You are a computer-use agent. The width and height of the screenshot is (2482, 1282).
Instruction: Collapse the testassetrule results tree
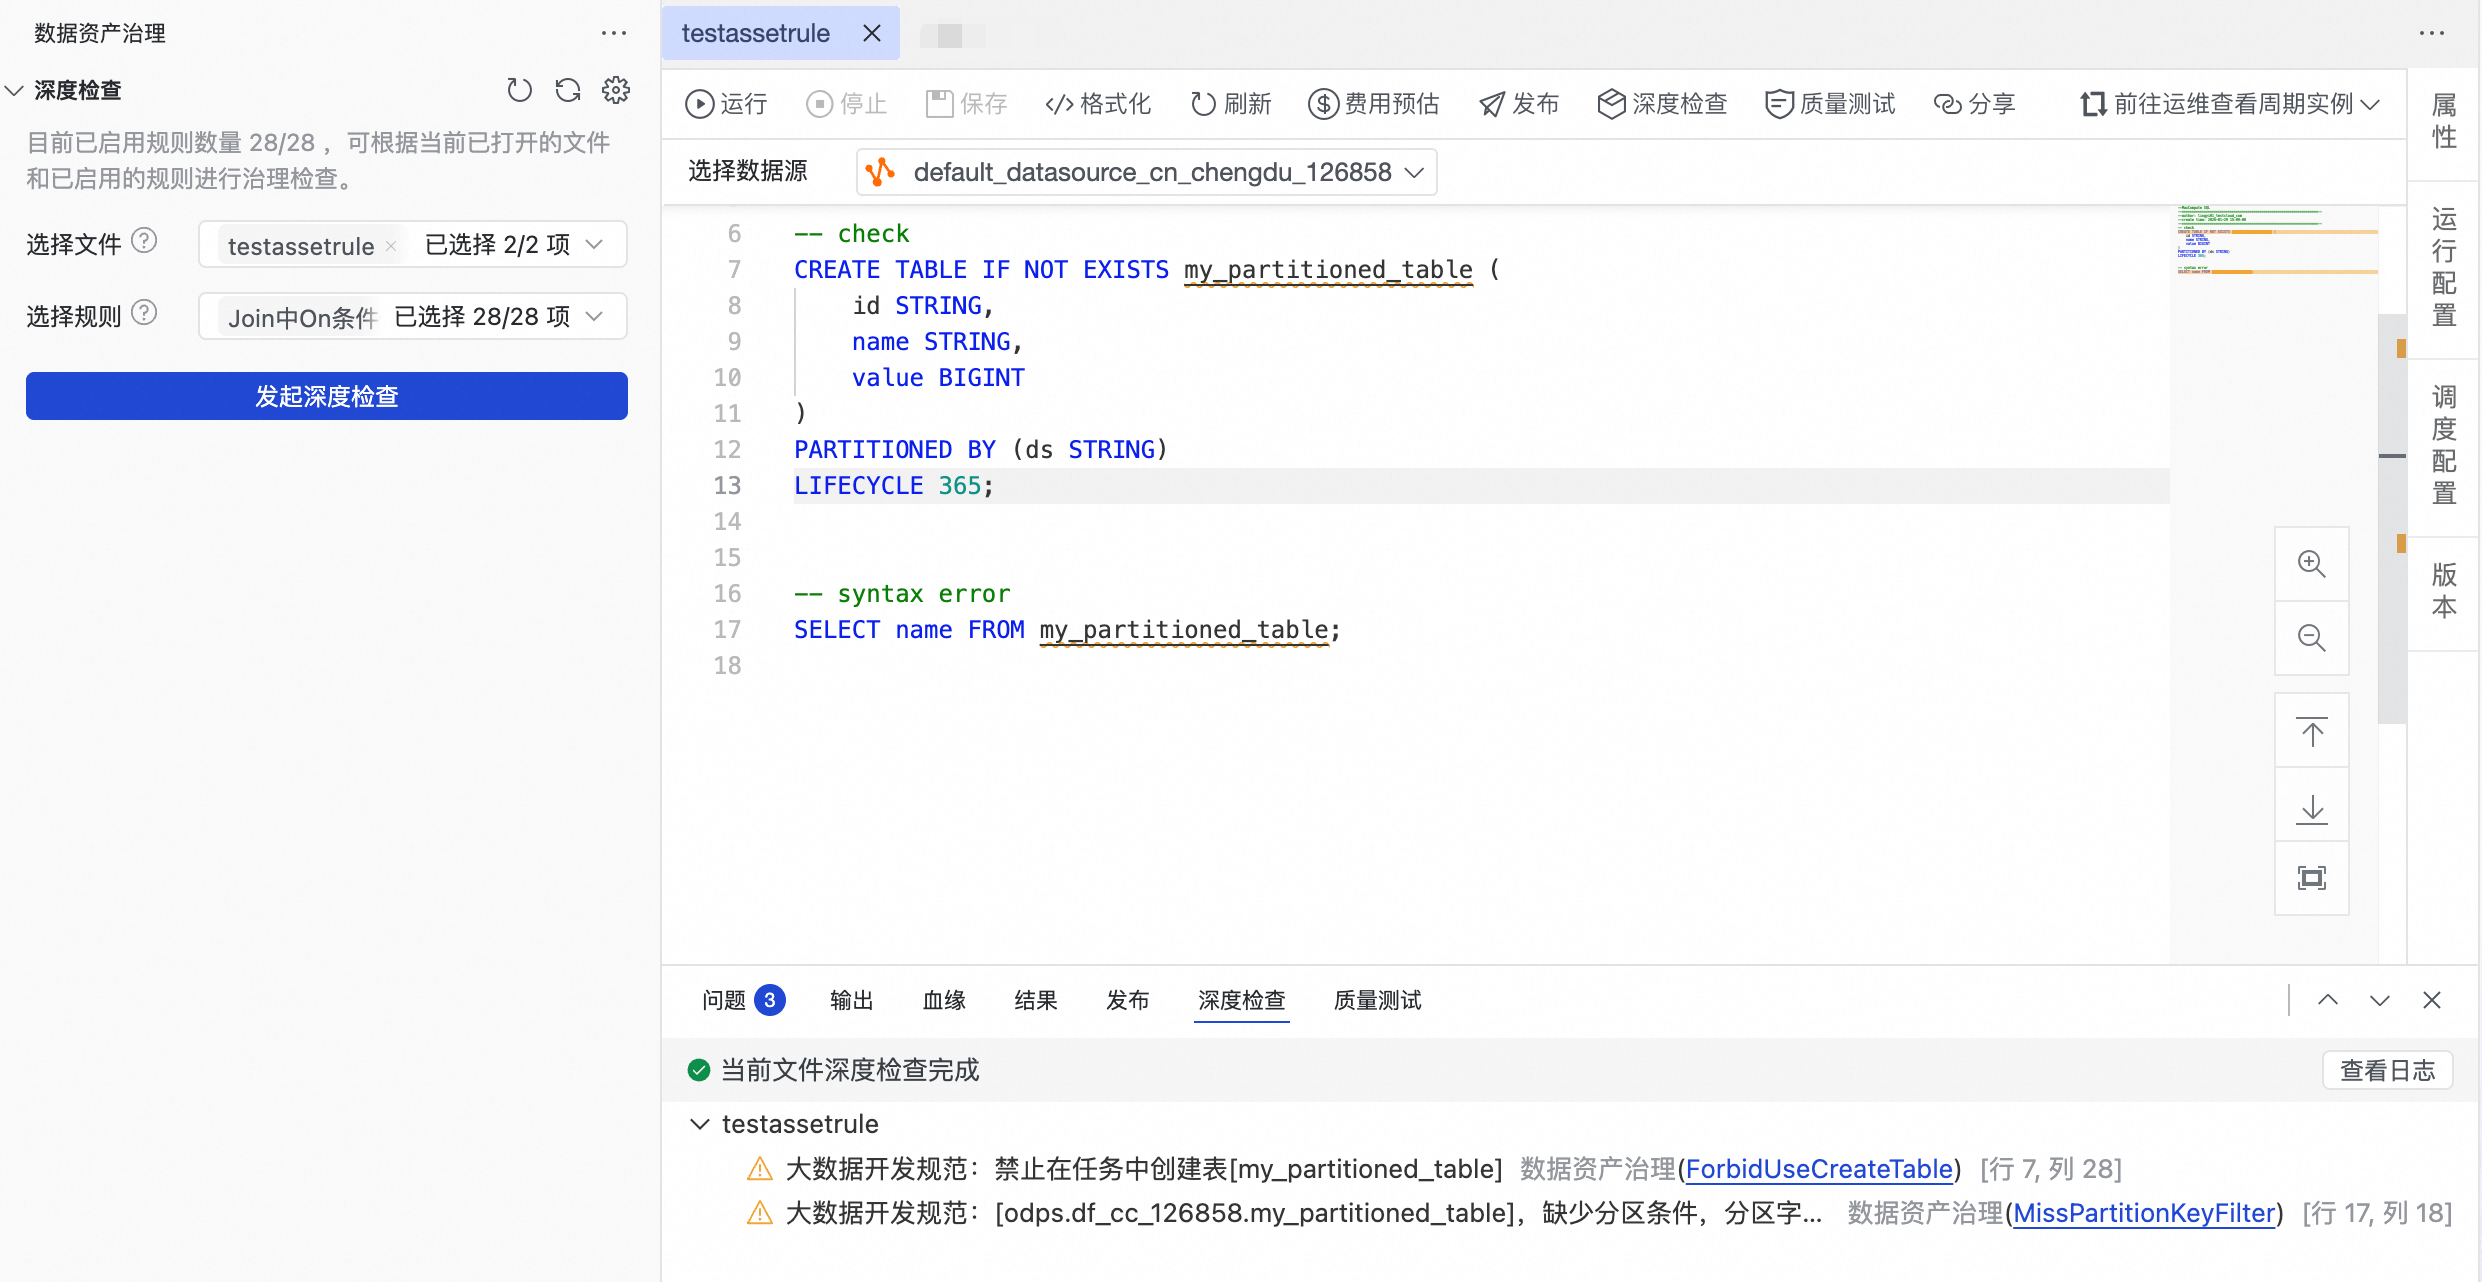(x=699, y=1124)
